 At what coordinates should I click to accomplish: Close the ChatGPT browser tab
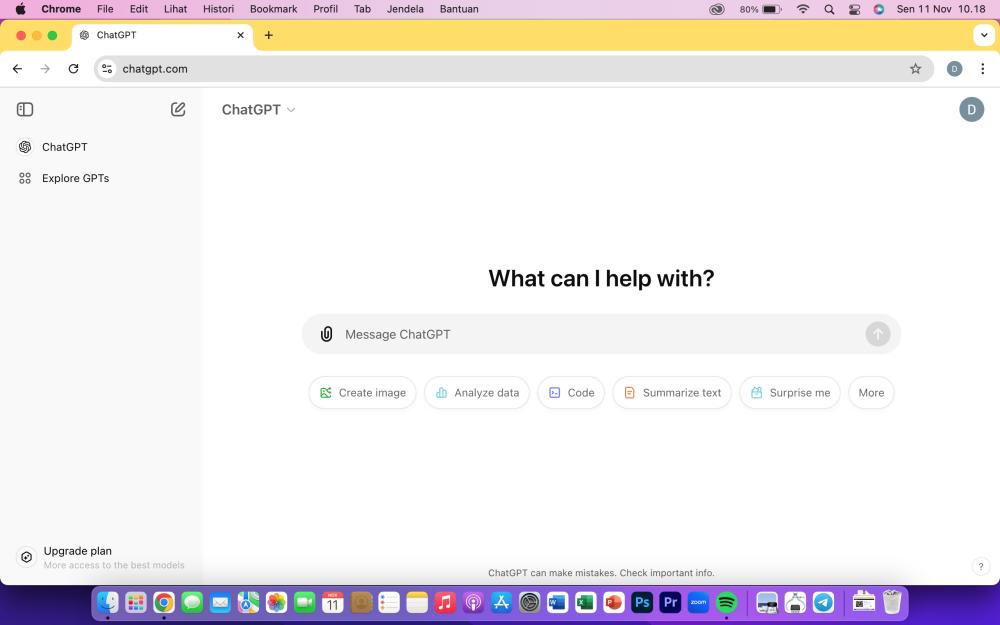240,35
